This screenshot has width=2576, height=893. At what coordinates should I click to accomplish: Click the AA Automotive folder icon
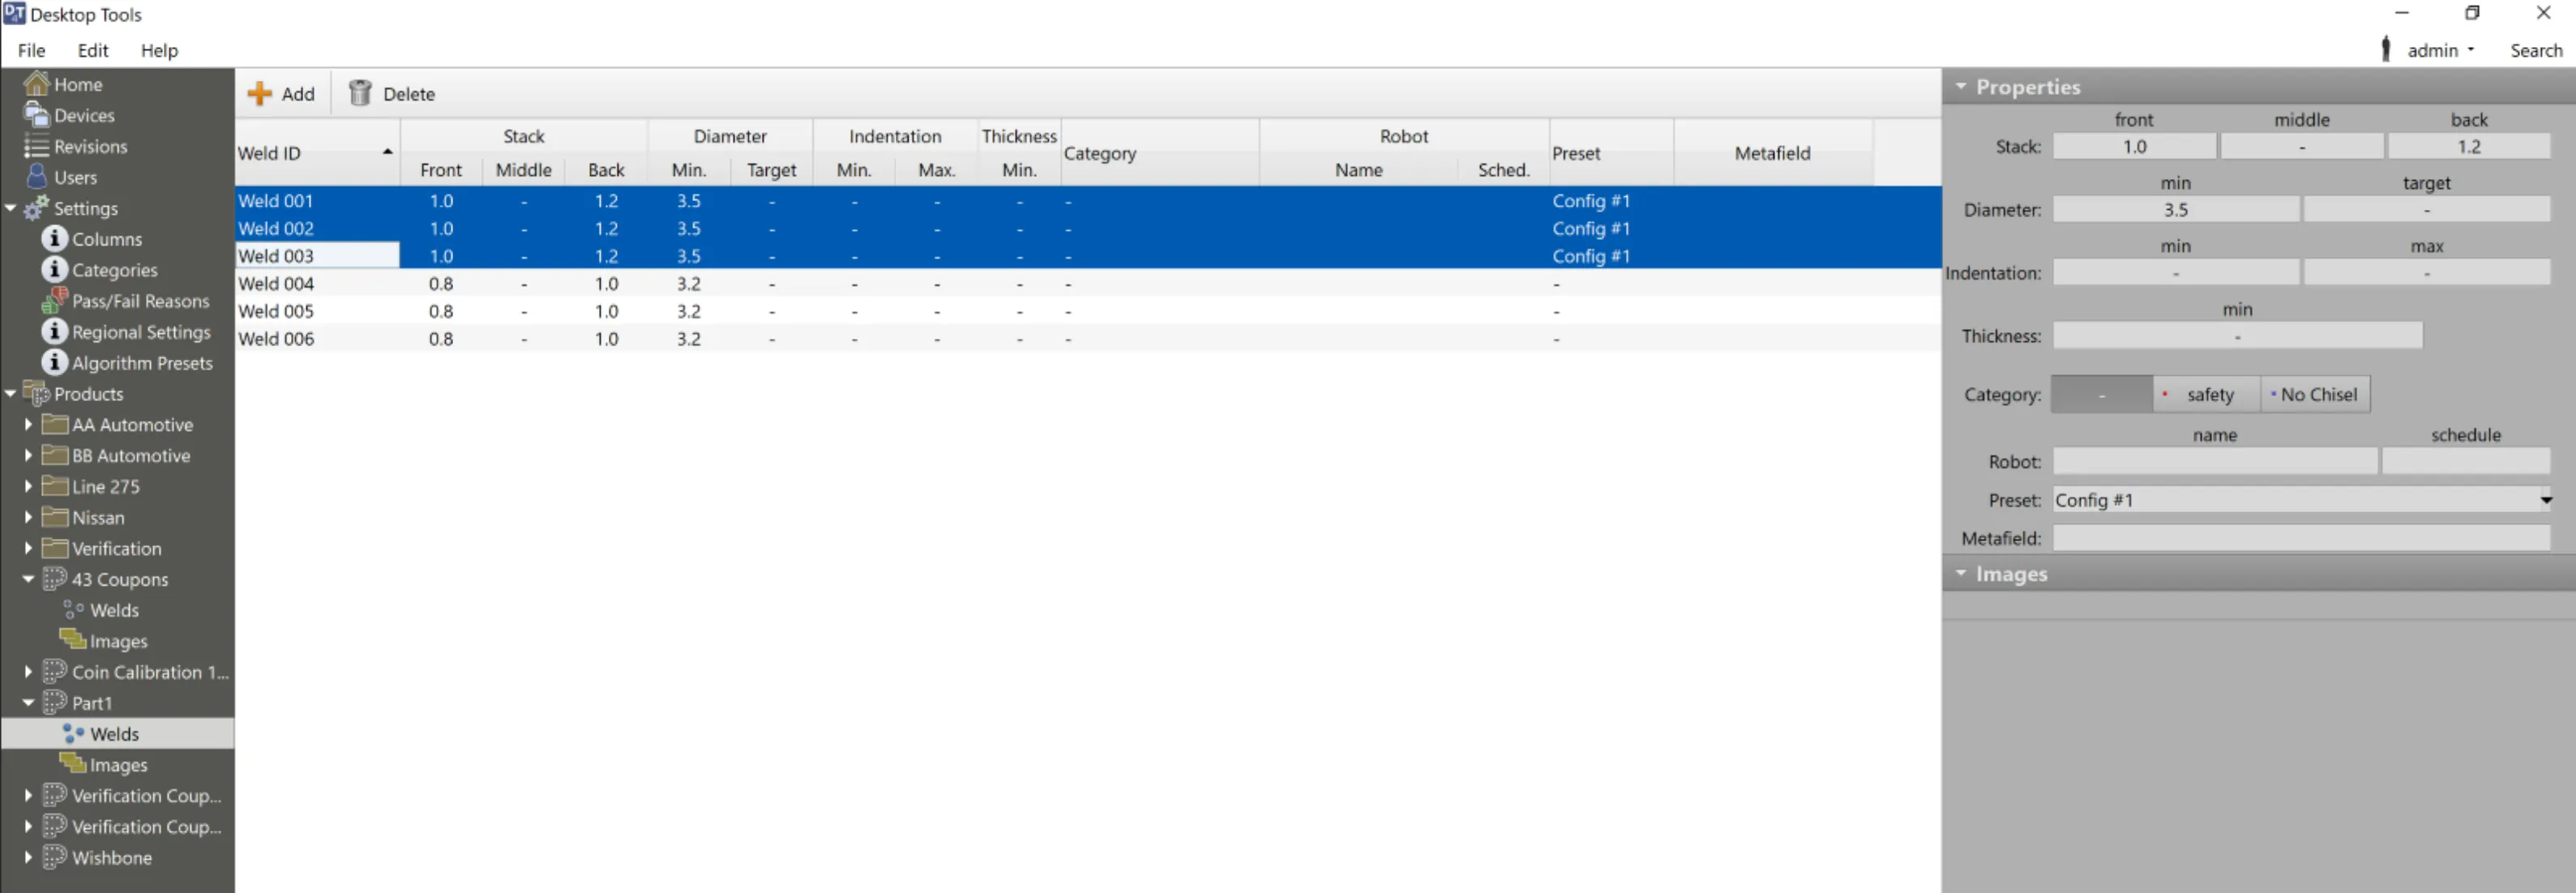[55, 425]
